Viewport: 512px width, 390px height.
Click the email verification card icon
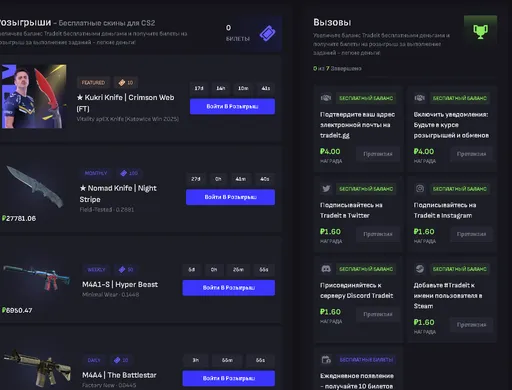326,98
